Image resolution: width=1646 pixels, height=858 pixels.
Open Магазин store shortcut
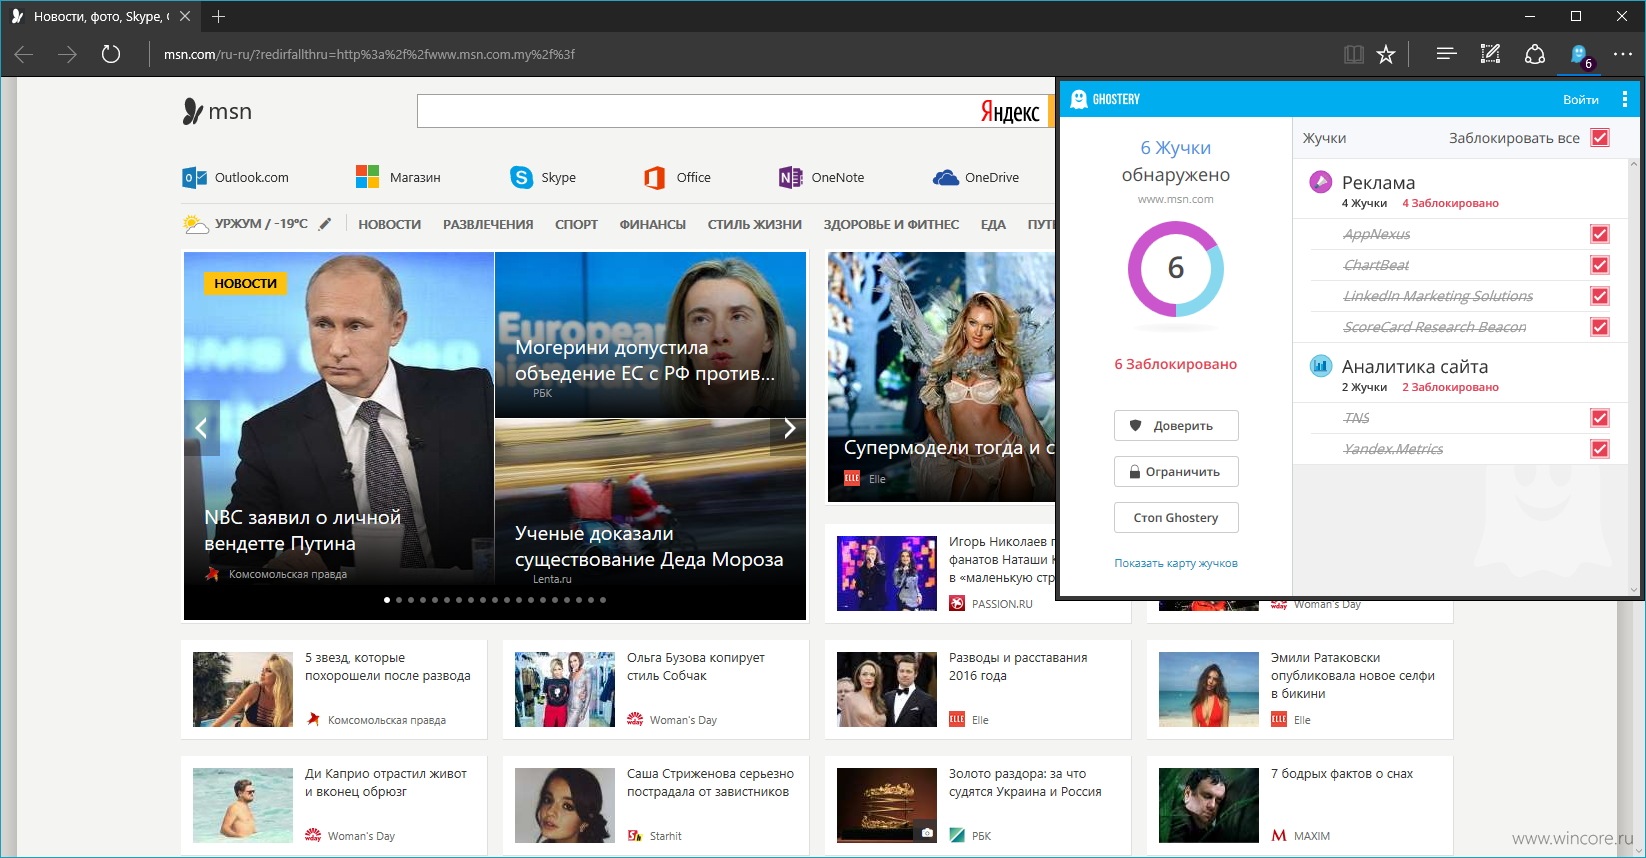click(398, 177)
